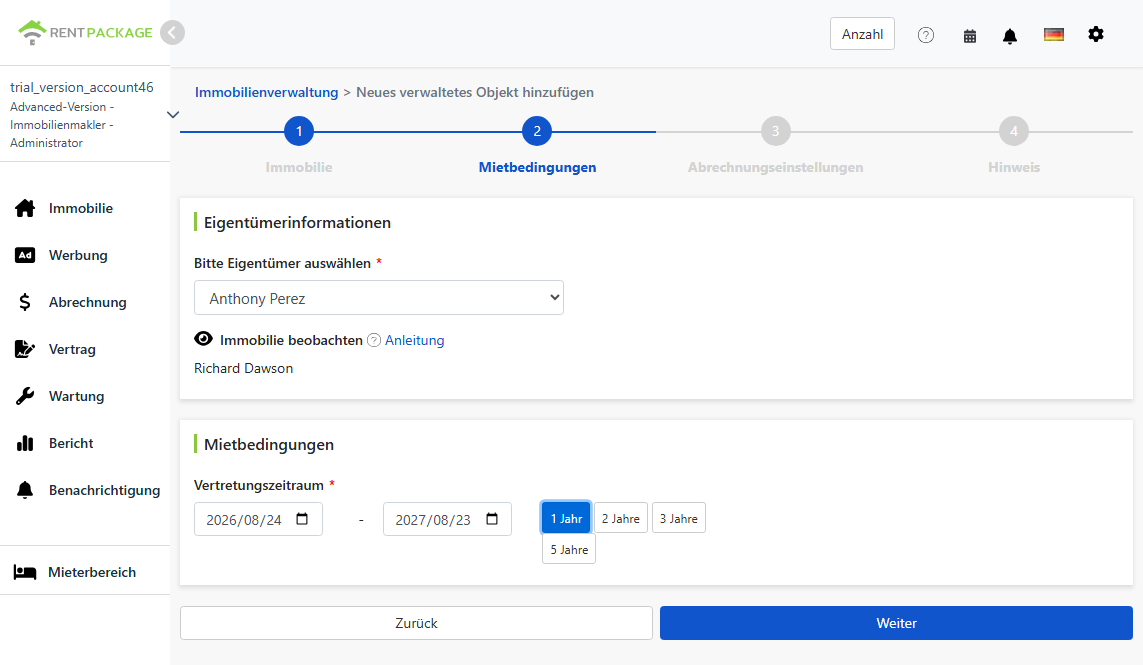1143x665 pixels.
Task: Go to step 1 Immobilie
Action: click(x=299, y=131)
